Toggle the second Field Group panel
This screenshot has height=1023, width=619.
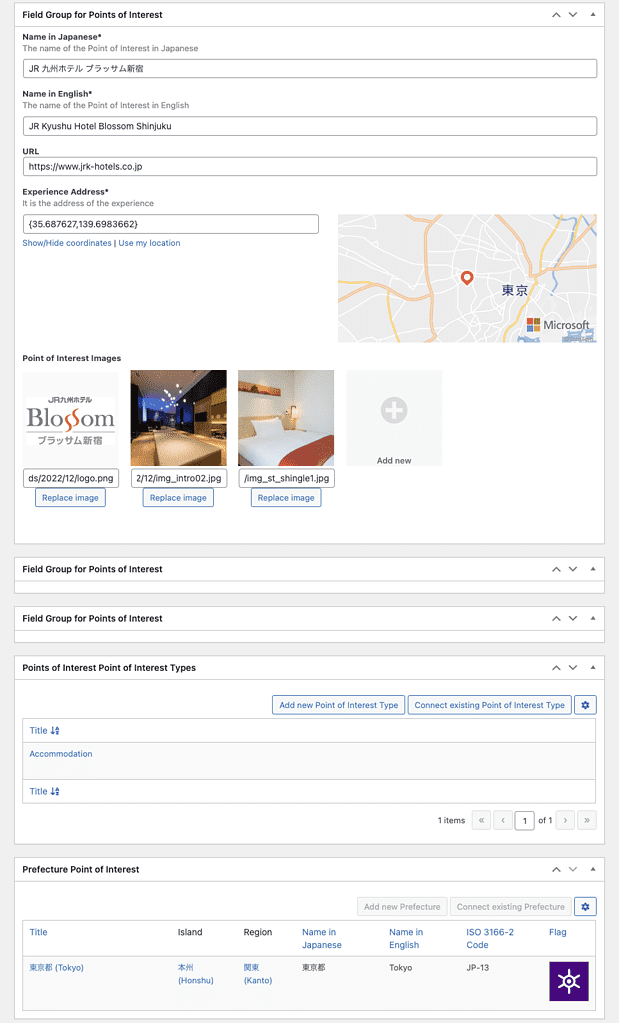(592, 569)
